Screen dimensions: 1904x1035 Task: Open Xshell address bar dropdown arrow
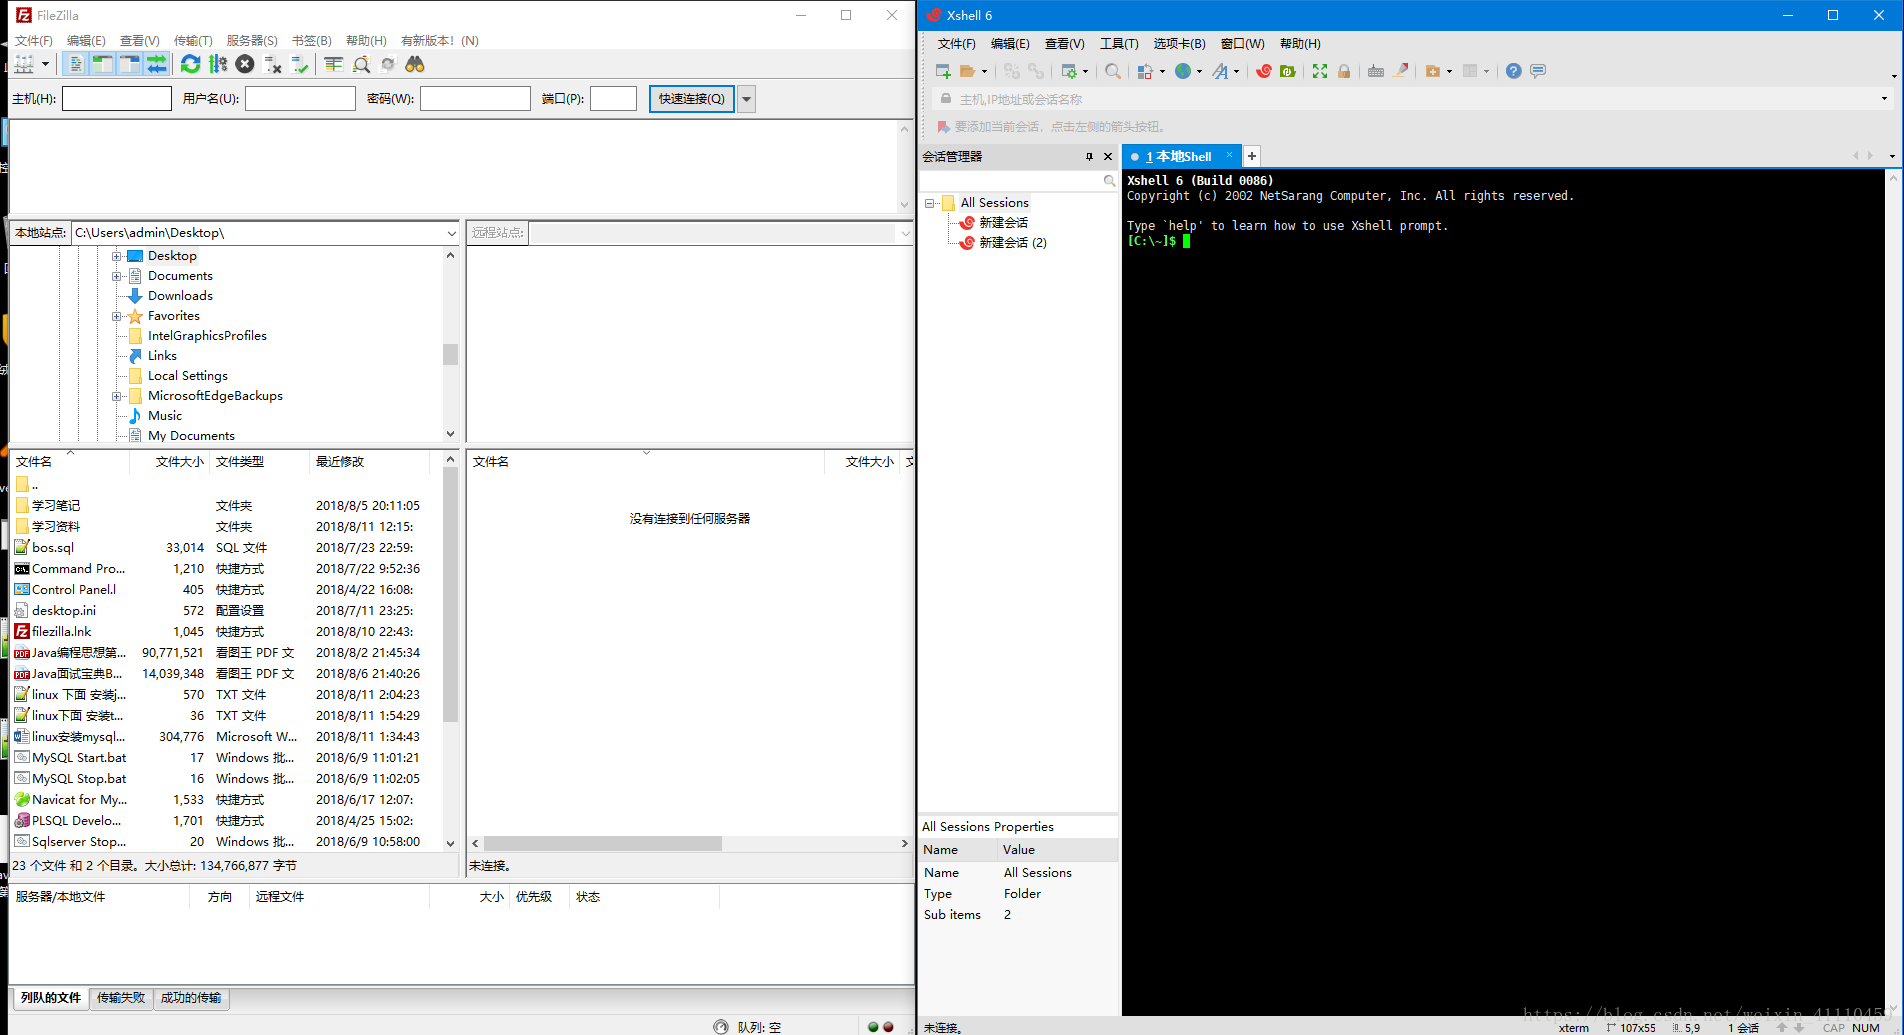(x=1884, y=99)
